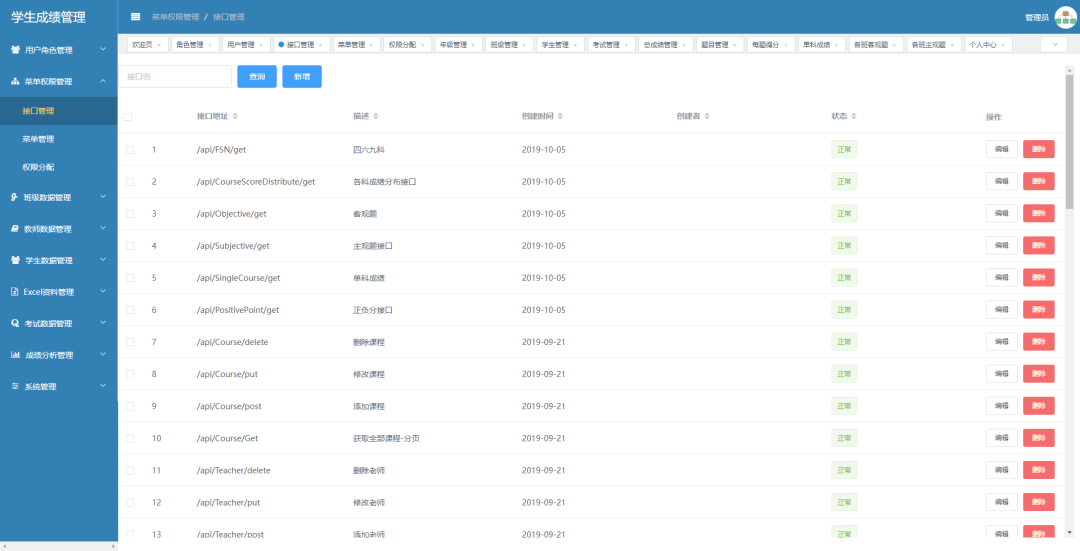The width and height of the screenshot is (1080, 551).
Task: Click the 菜单权限管理 hierarchy icon
Action: point(15,81)
